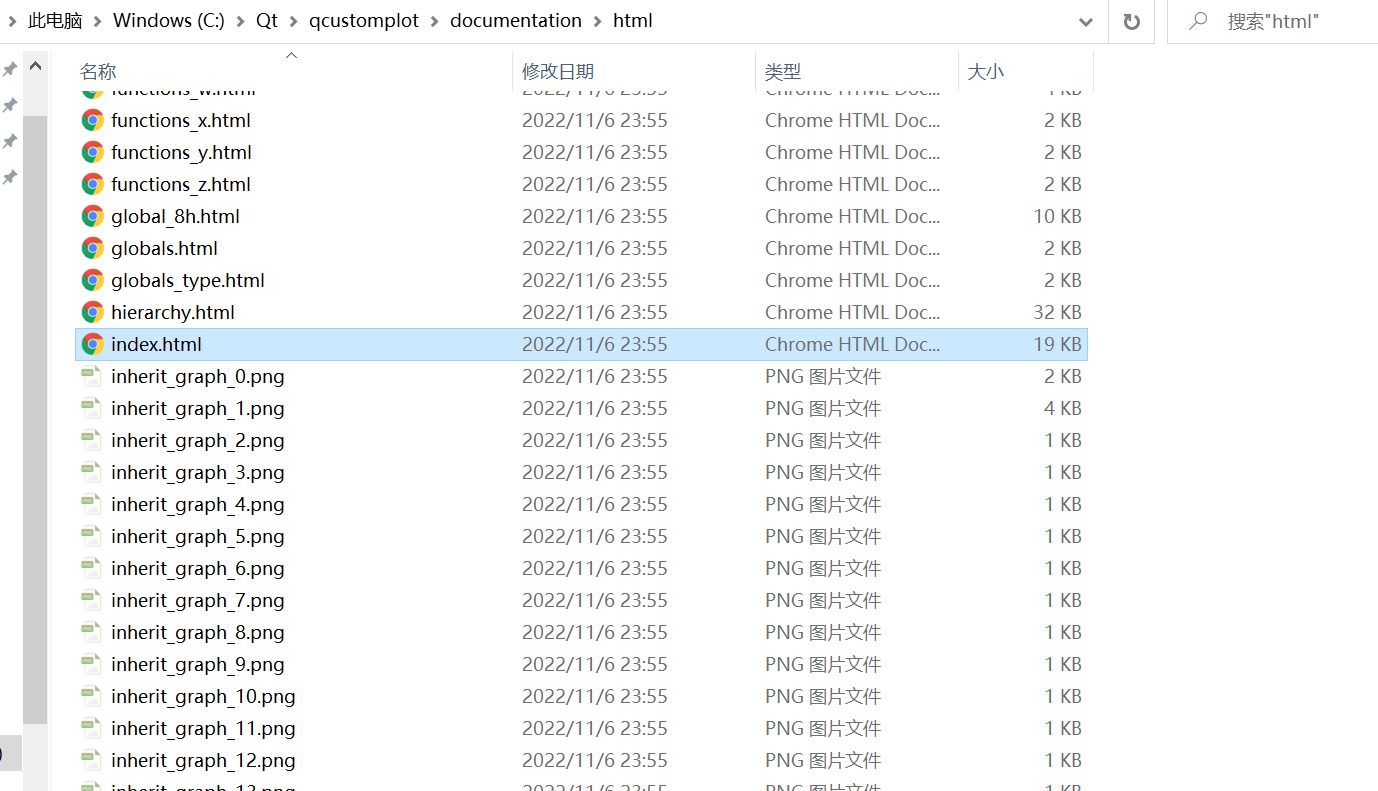Sort files by the 修改日期 column

tap(558, 72)
